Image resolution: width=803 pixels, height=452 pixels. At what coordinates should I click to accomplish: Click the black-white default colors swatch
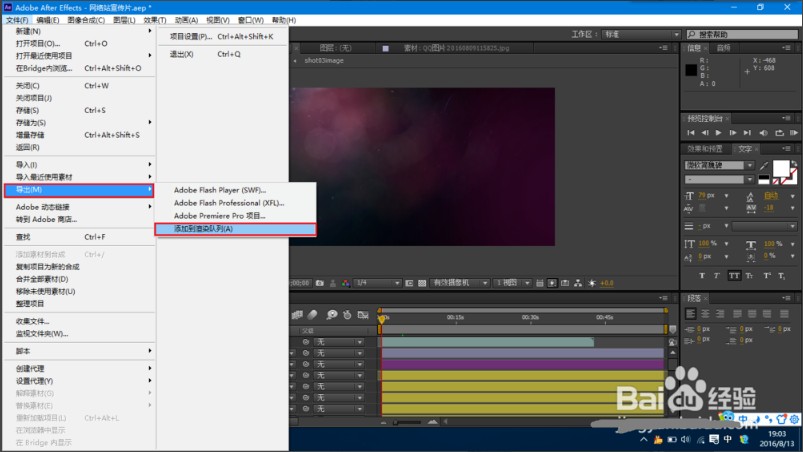click(x=764, y=180)
